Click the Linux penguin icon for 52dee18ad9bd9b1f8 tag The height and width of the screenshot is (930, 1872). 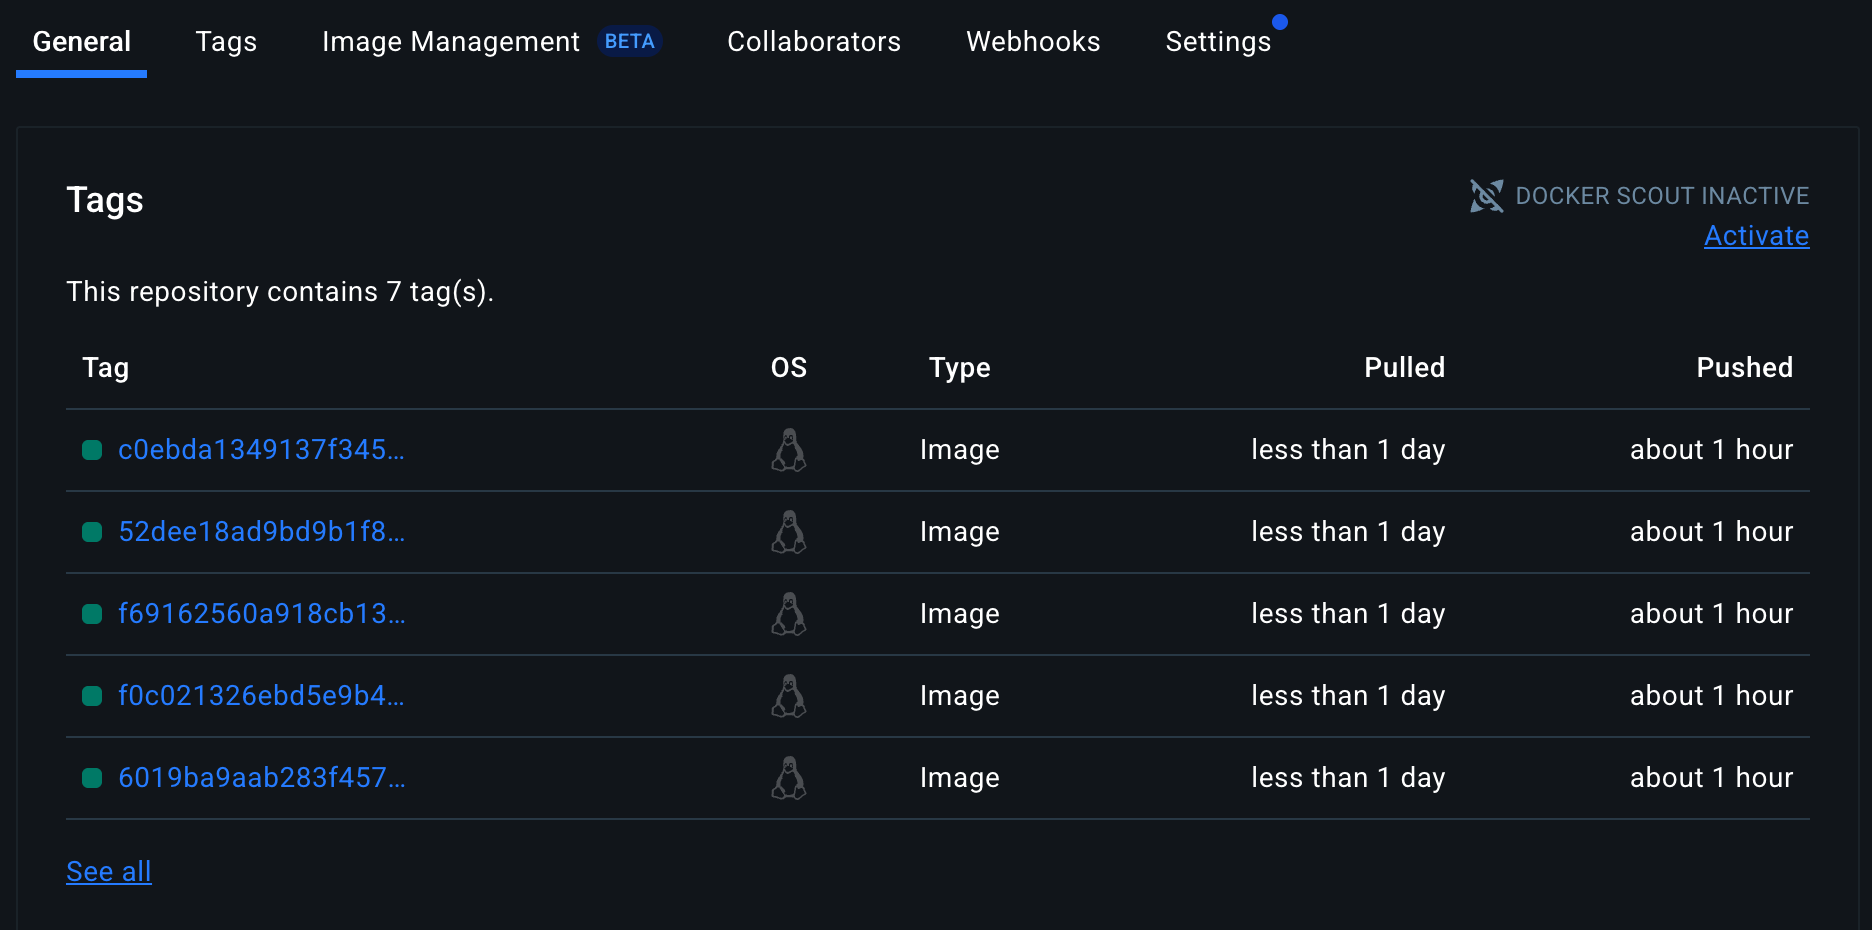click(789, 532)
